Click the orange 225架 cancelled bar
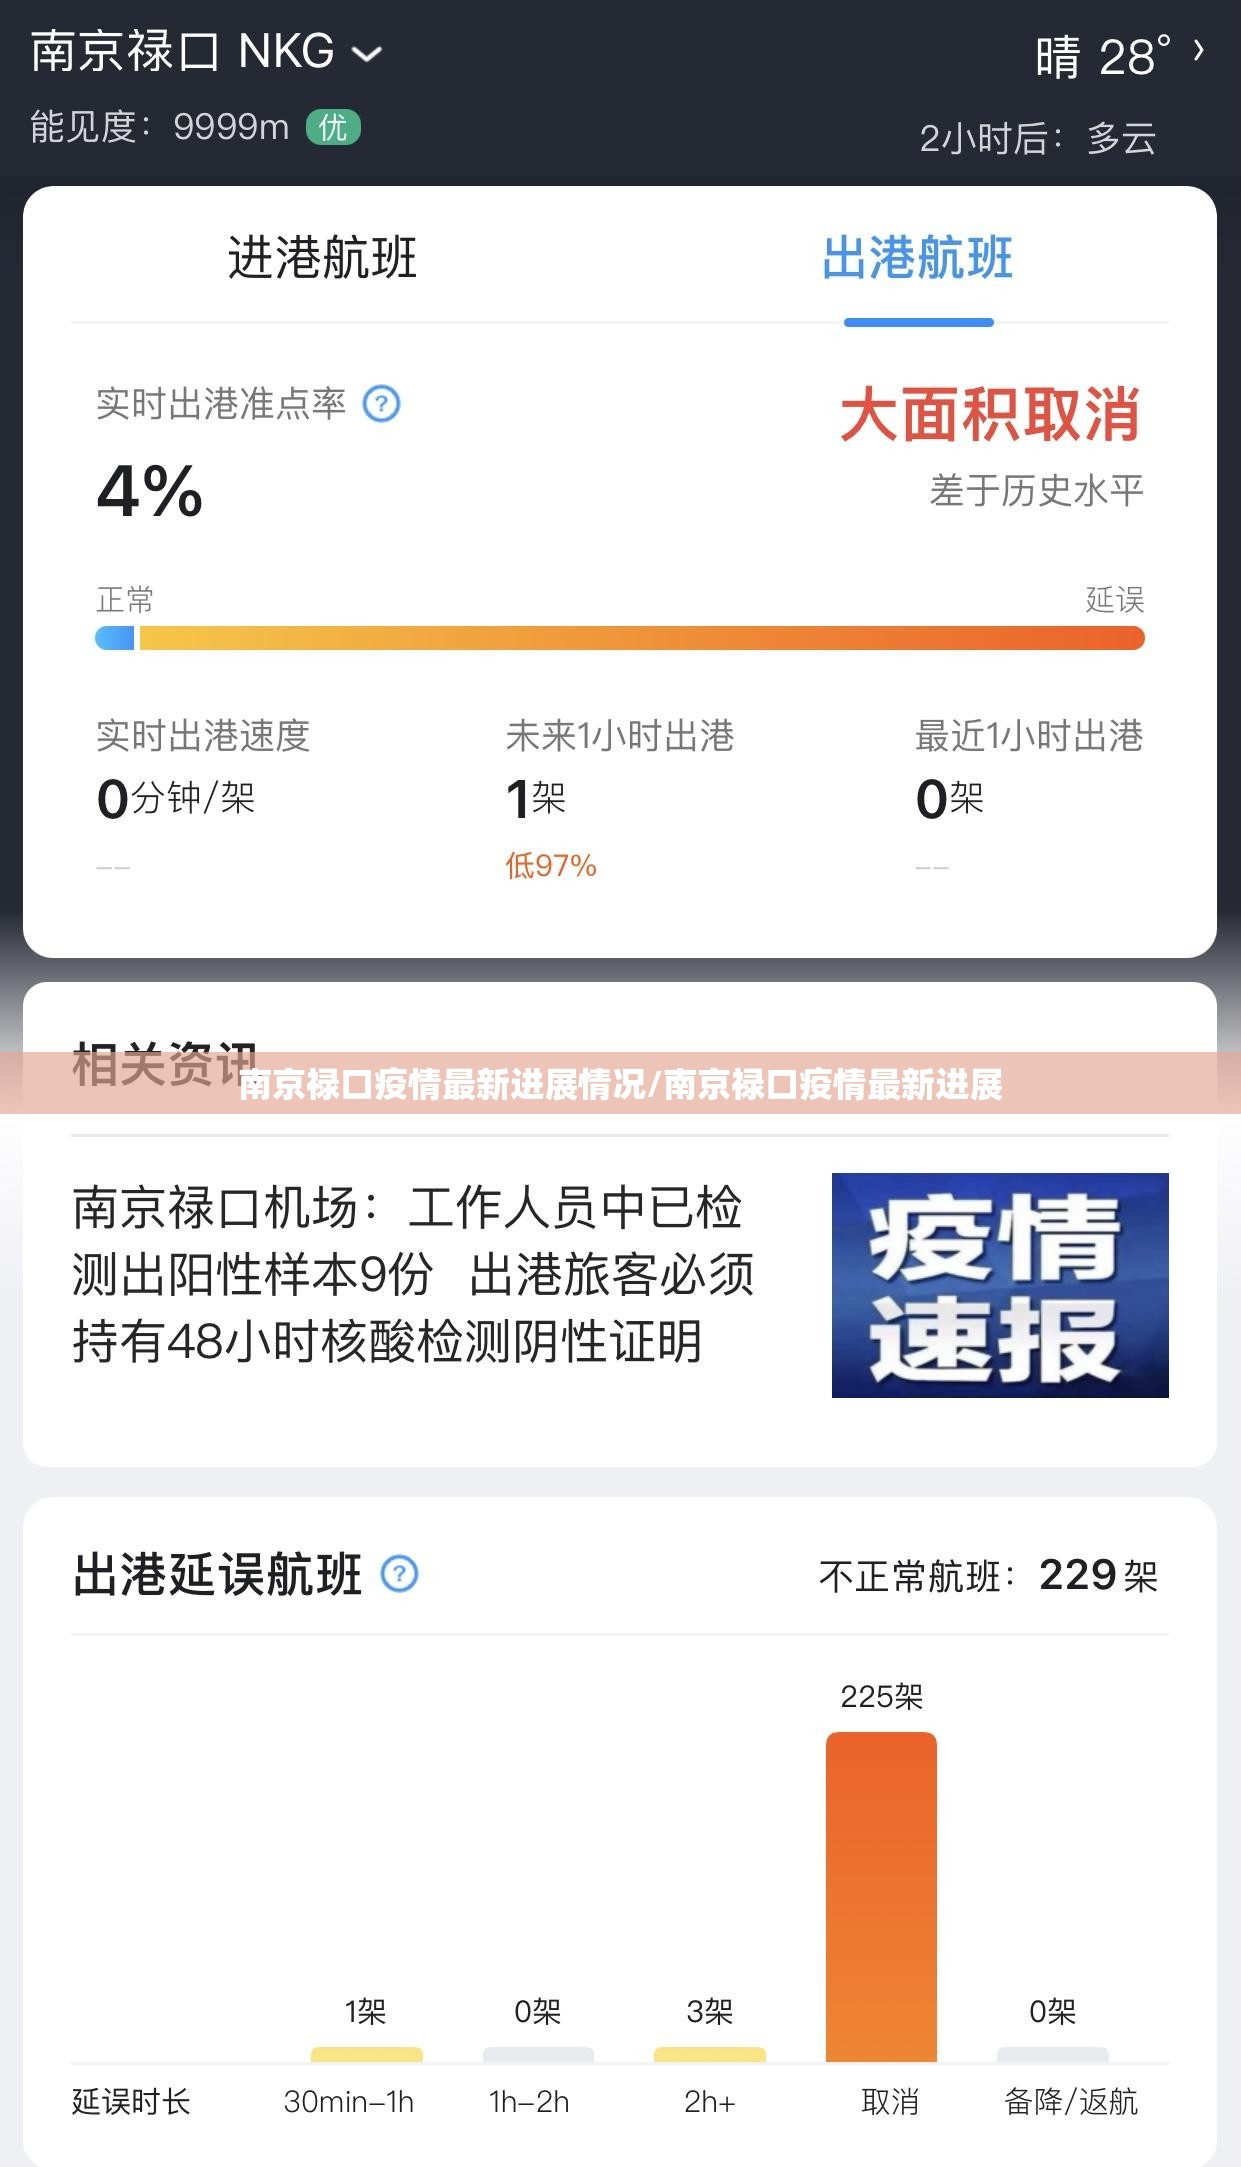This screenshot has width=1241, height=2167. pyautogui.click(x=881, y=1896)
